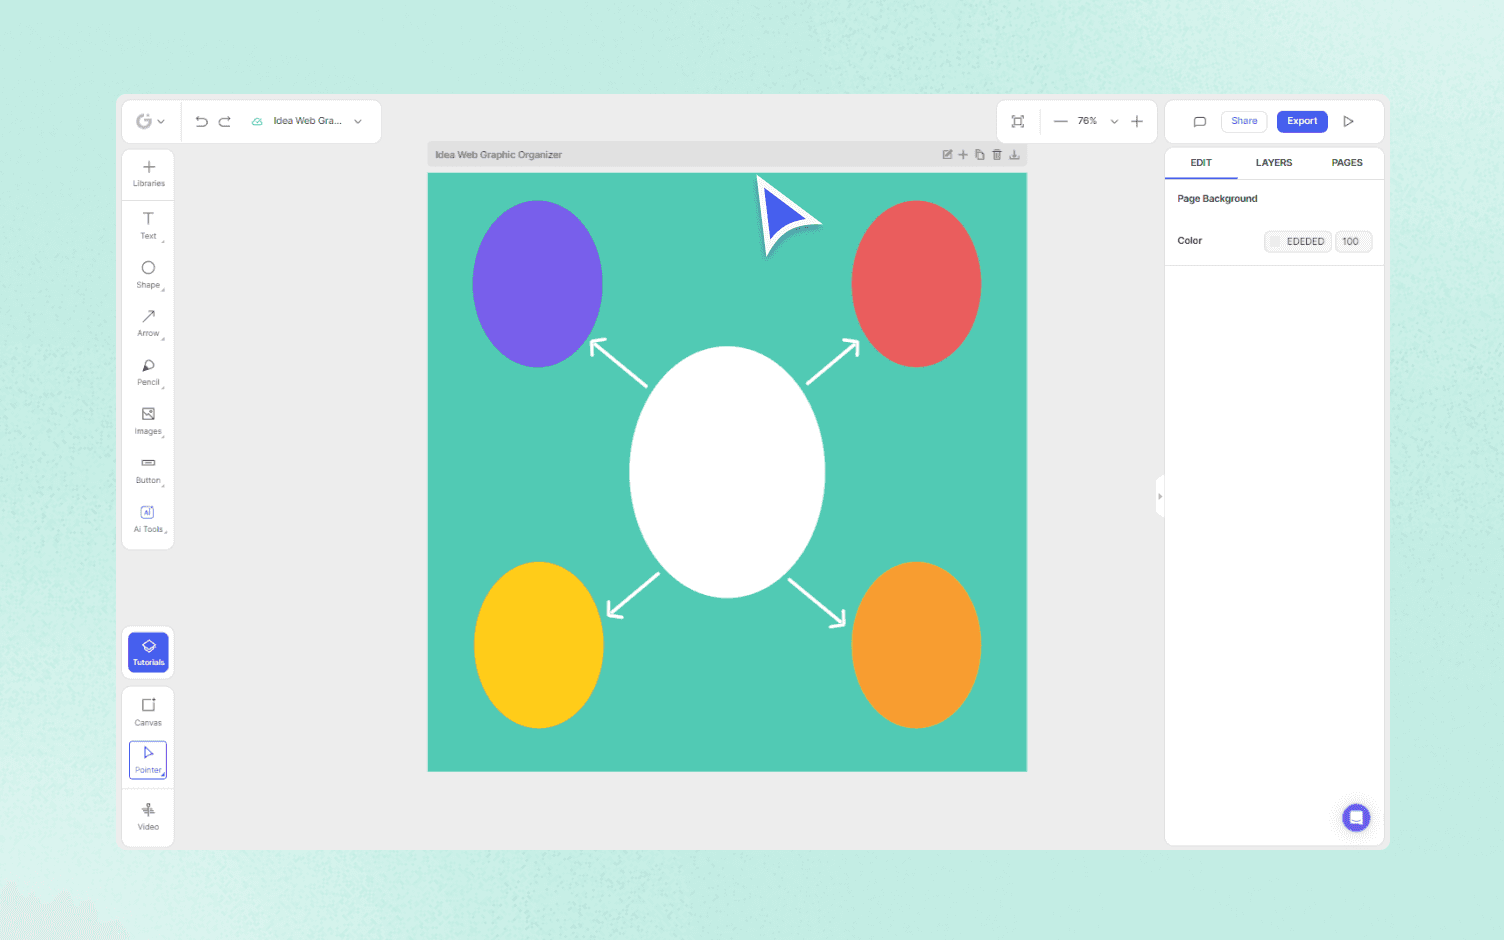Open the Libraries panel
This screenshot has width=1504, height=940.
coord(148,172)
